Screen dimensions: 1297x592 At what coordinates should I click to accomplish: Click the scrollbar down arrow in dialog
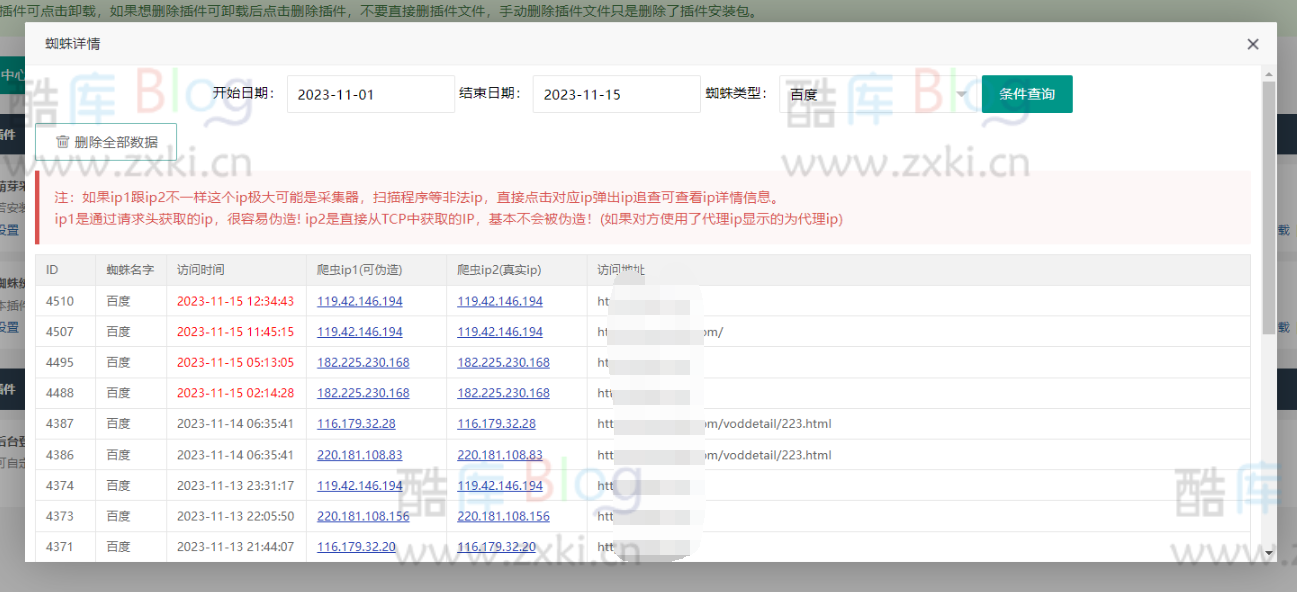pos(1268,552)
